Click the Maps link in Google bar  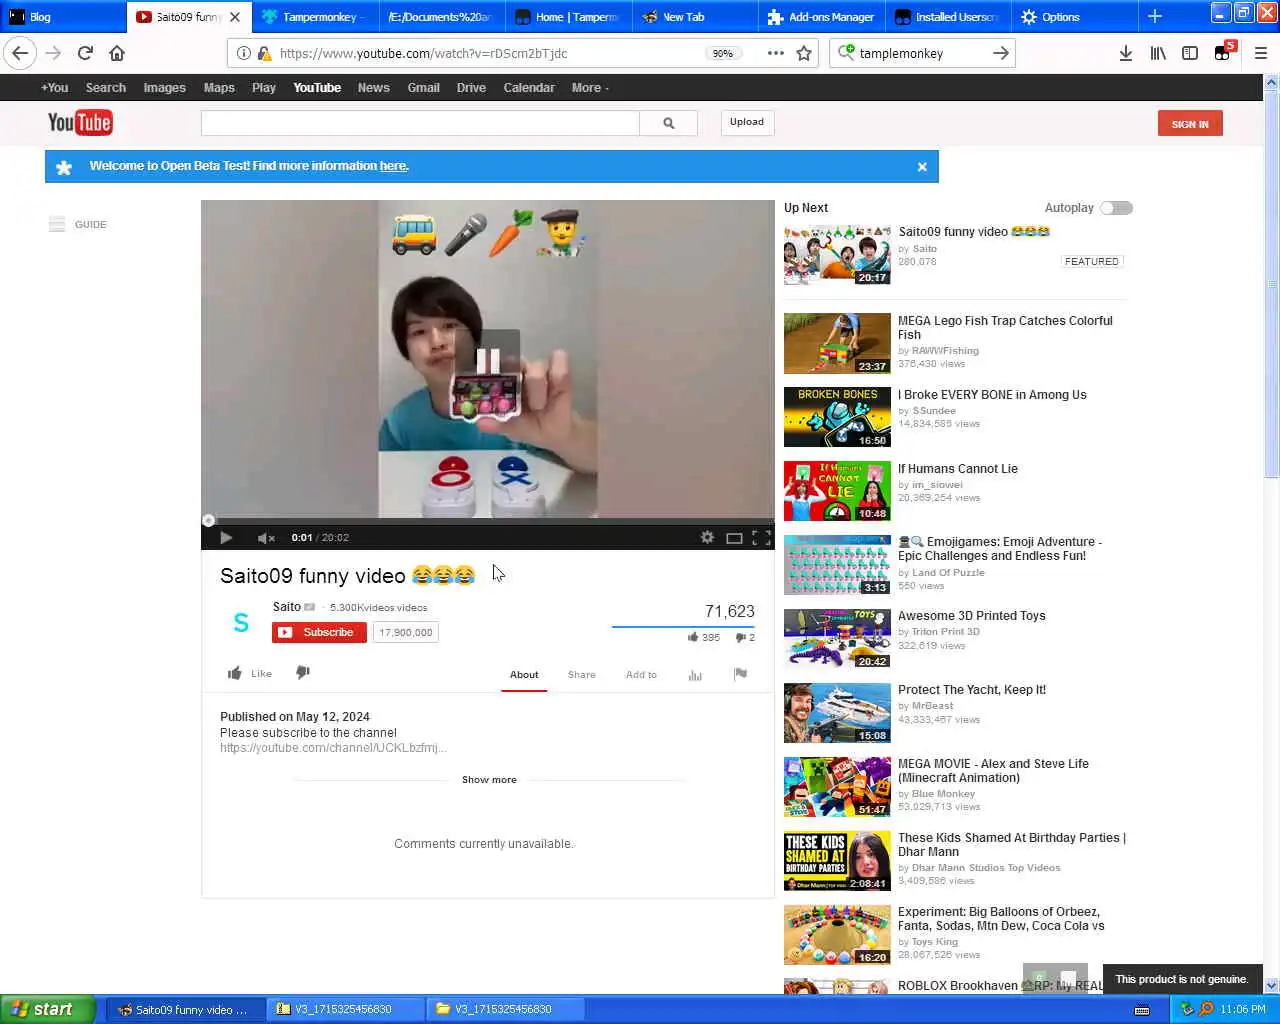pos(219,88)
